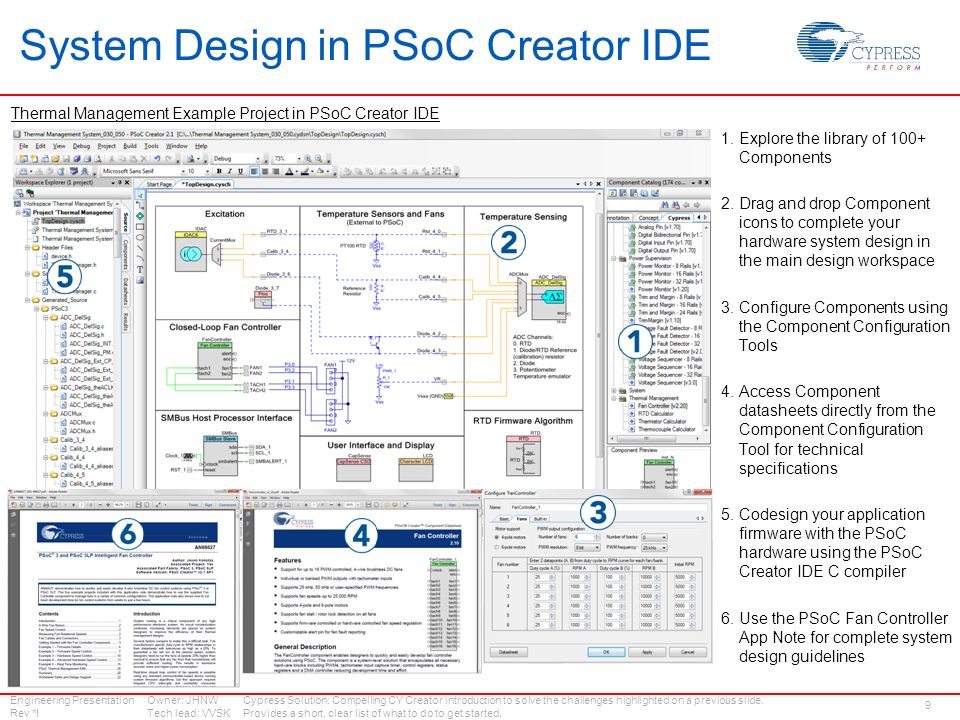960x720 pixels.
Task: Click the Redo arrow in the toolbar
Action: (168, 159)
